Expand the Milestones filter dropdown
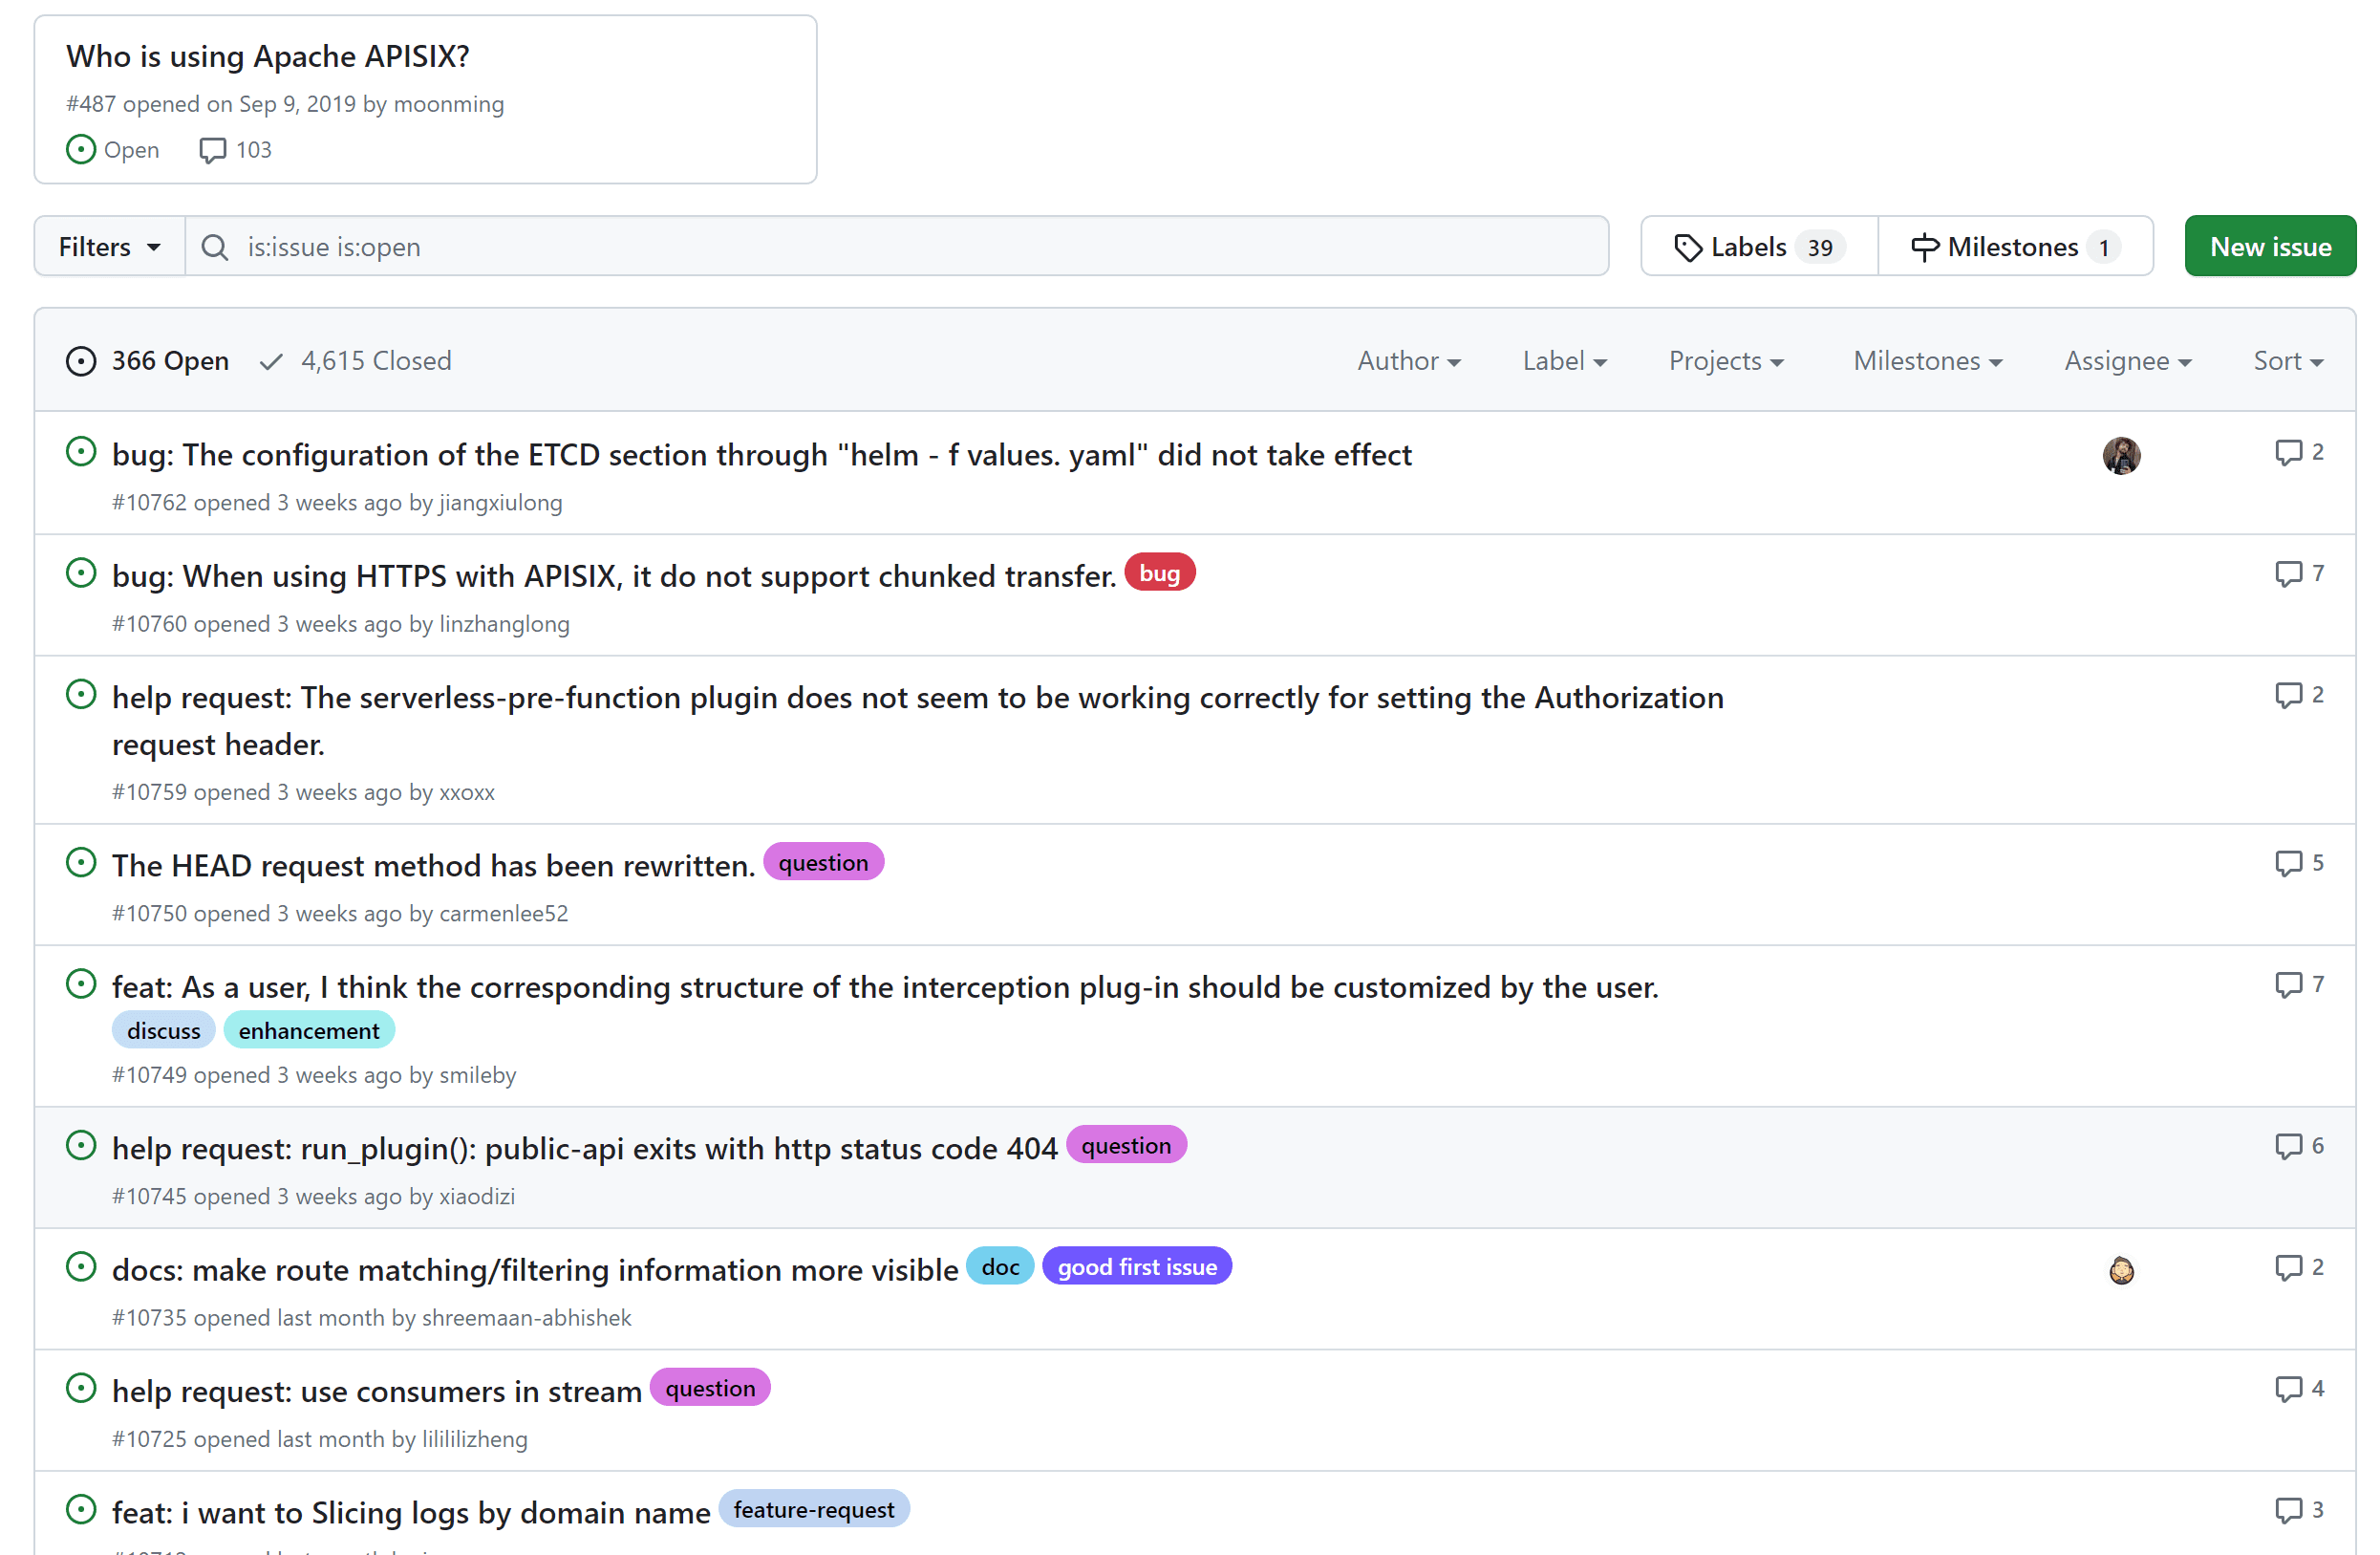This screenshot has width=2380, height=1555. [1927, 361]
